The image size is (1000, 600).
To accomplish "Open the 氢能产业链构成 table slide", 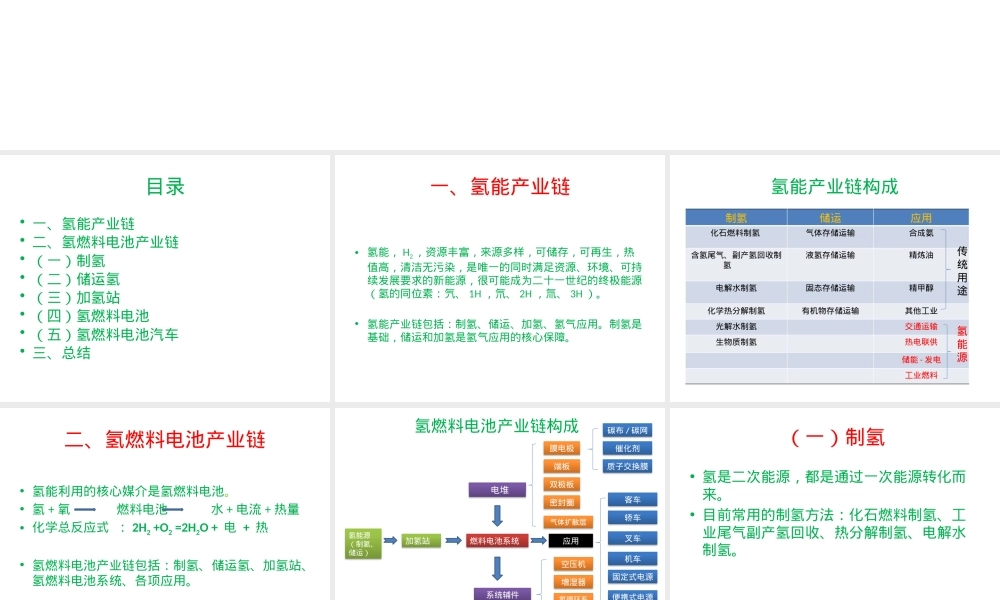I will (x=835, y=278).
